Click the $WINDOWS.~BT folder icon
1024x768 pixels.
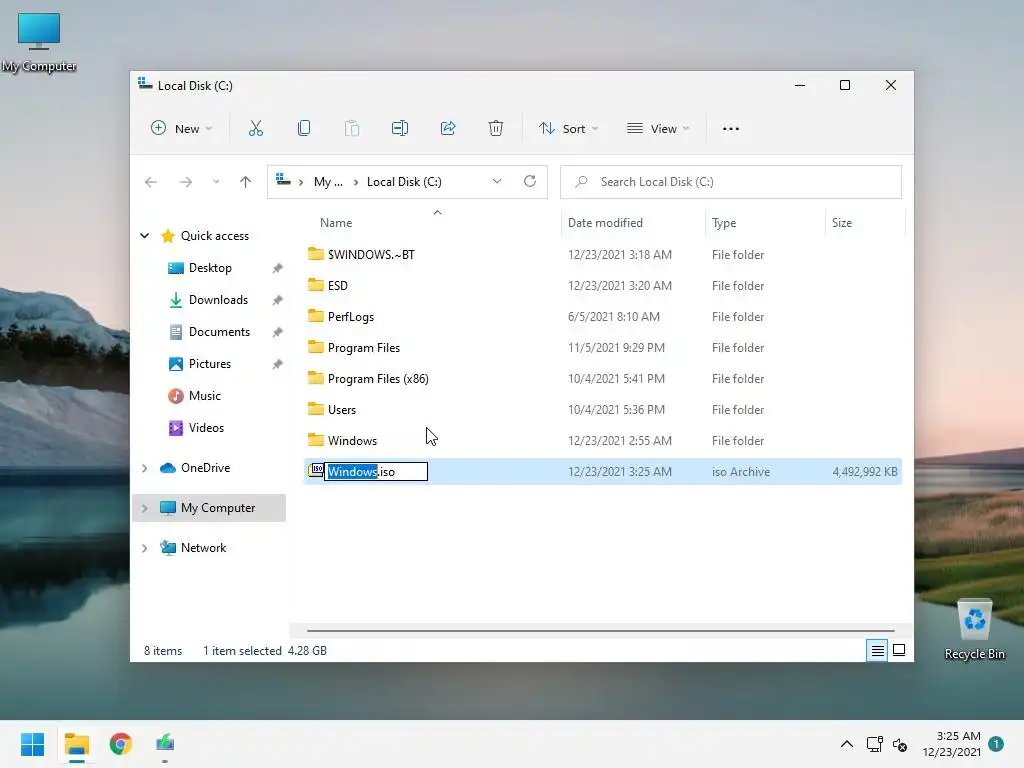(x=316, y=253)
